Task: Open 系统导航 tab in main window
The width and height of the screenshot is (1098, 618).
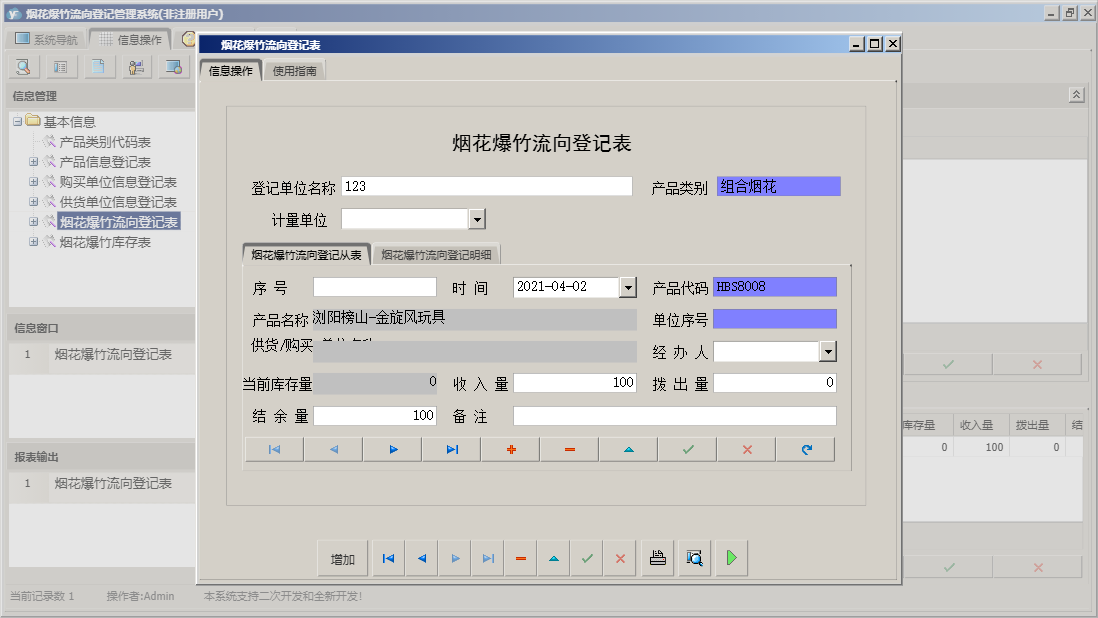Action: pyautogui.click(x=47, y=39)
